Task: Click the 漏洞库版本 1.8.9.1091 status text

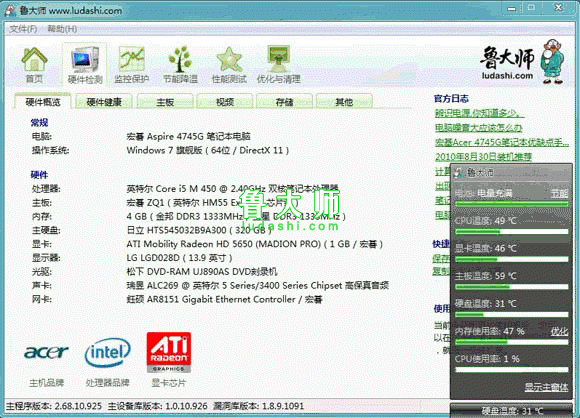Action: [259, 406]
